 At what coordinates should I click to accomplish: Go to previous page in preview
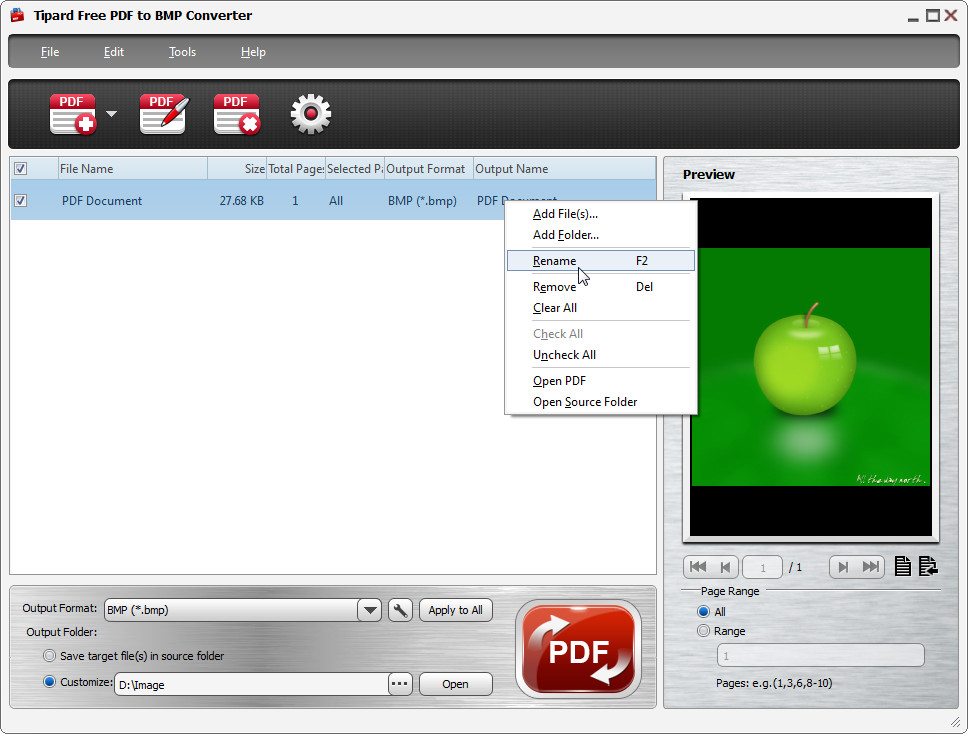pos(725,567)
